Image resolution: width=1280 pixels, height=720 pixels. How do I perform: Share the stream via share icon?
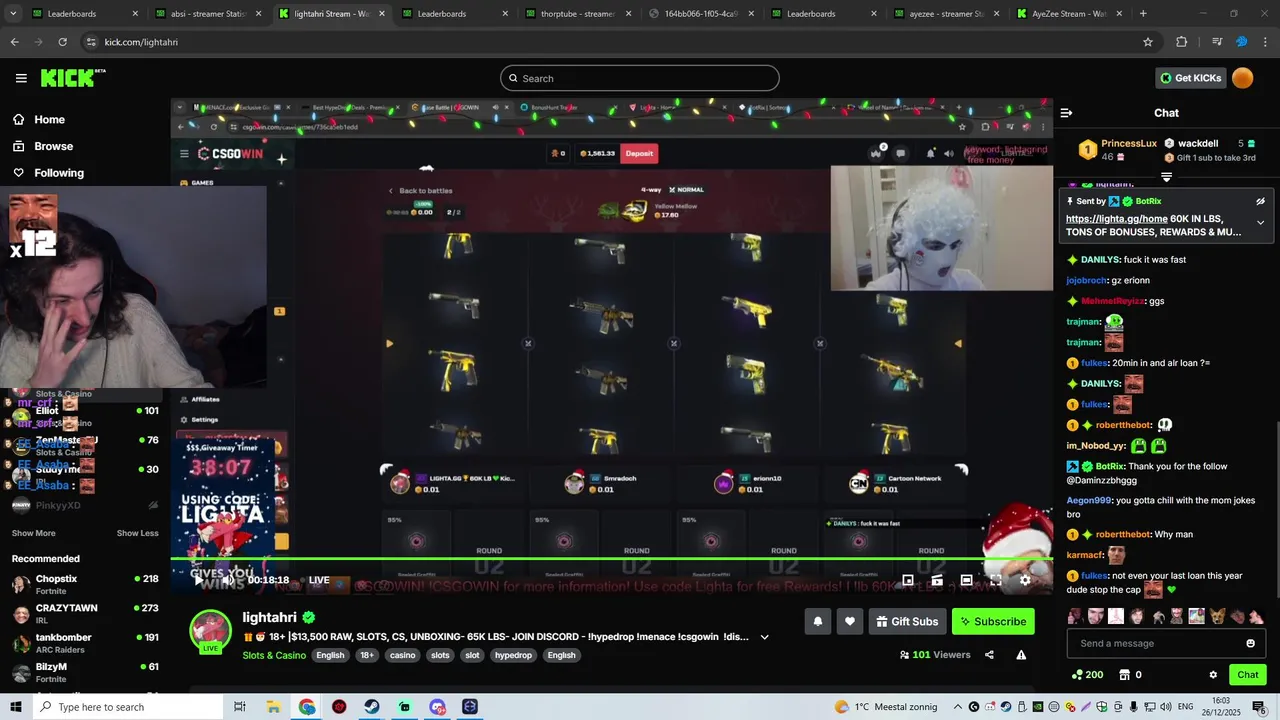(x=989, y=655)
